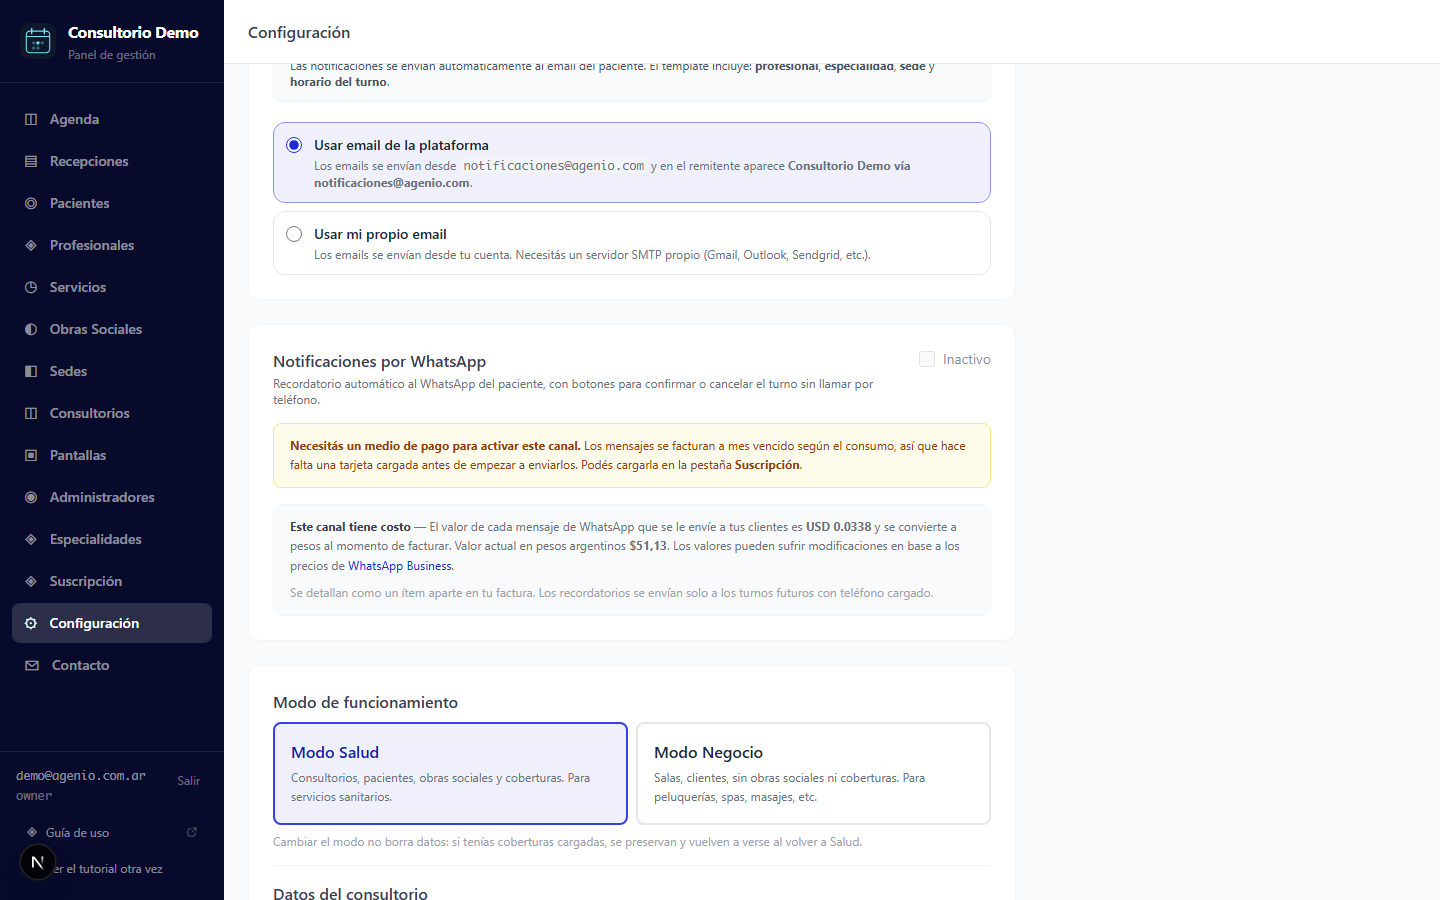1440x900 pixels.
Task: Click the Notificaciones por WhatsApp heading
Action: click(379, 362)
